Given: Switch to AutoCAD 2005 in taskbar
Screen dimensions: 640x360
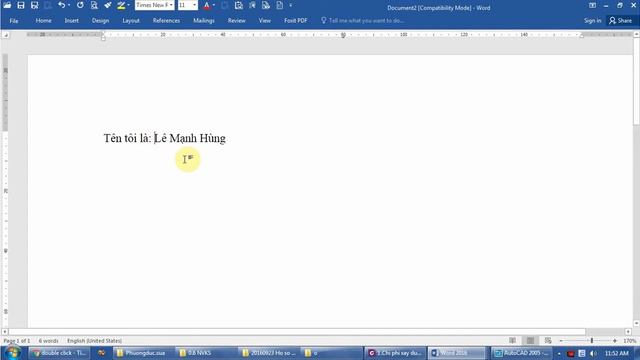Looking at the screenshot, I should coord(521,353).
